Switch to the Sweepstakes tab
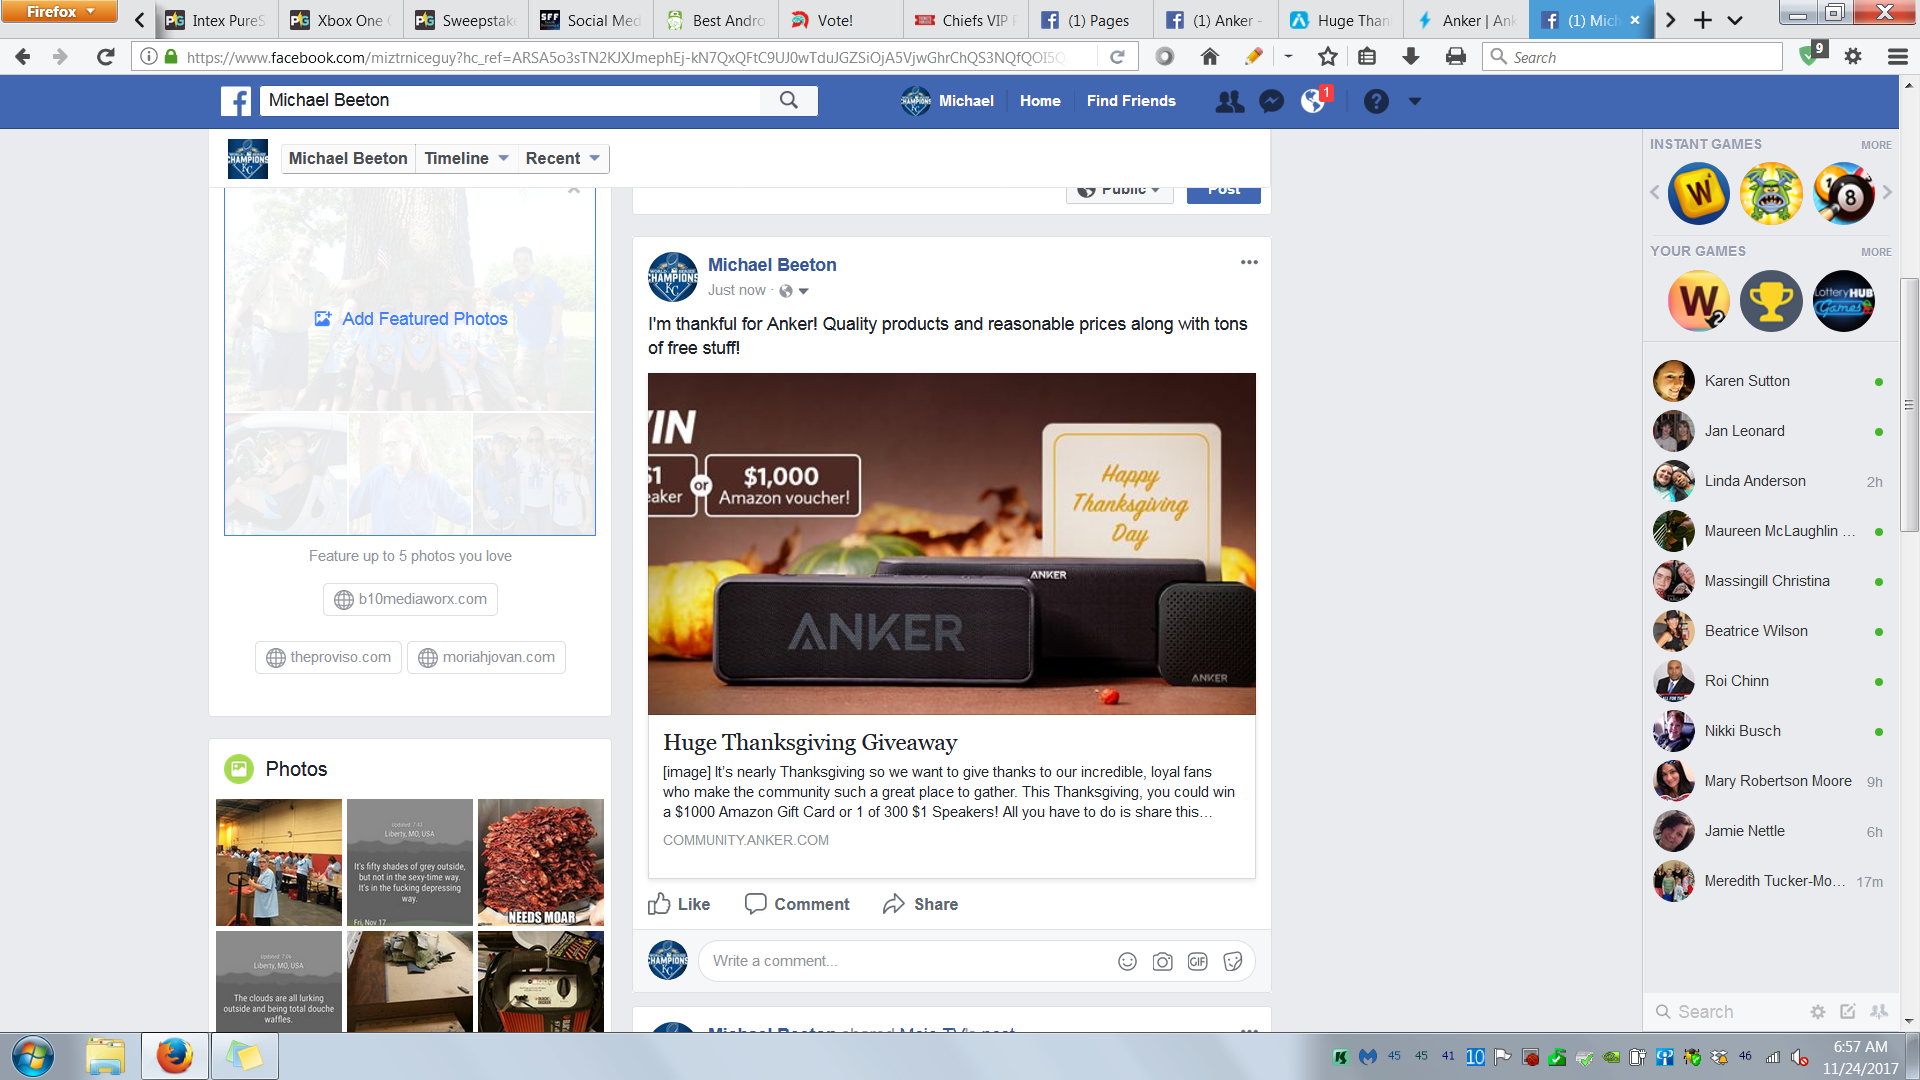This screenshot has height=1080, width=1920. coord(465,20)
